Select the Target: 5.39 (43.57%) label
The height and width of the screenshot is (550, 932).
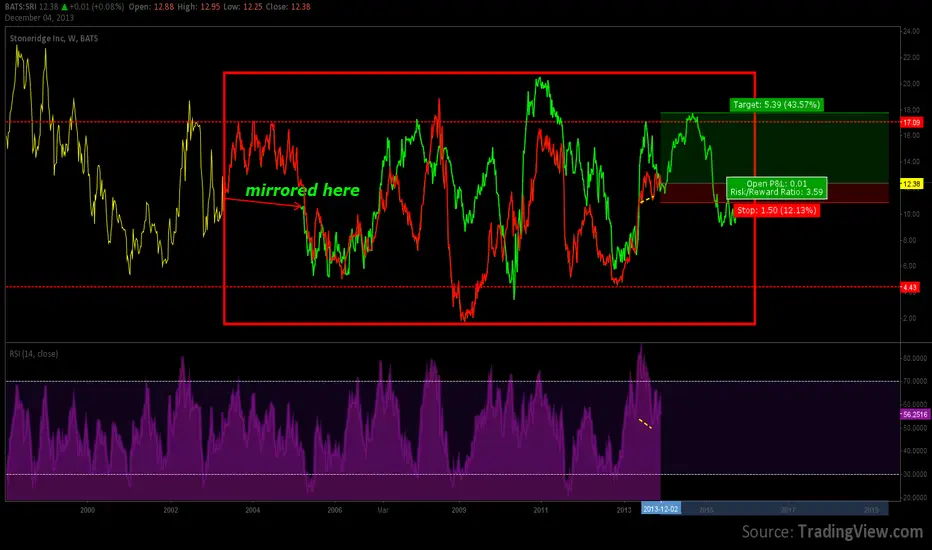(776, 105)
